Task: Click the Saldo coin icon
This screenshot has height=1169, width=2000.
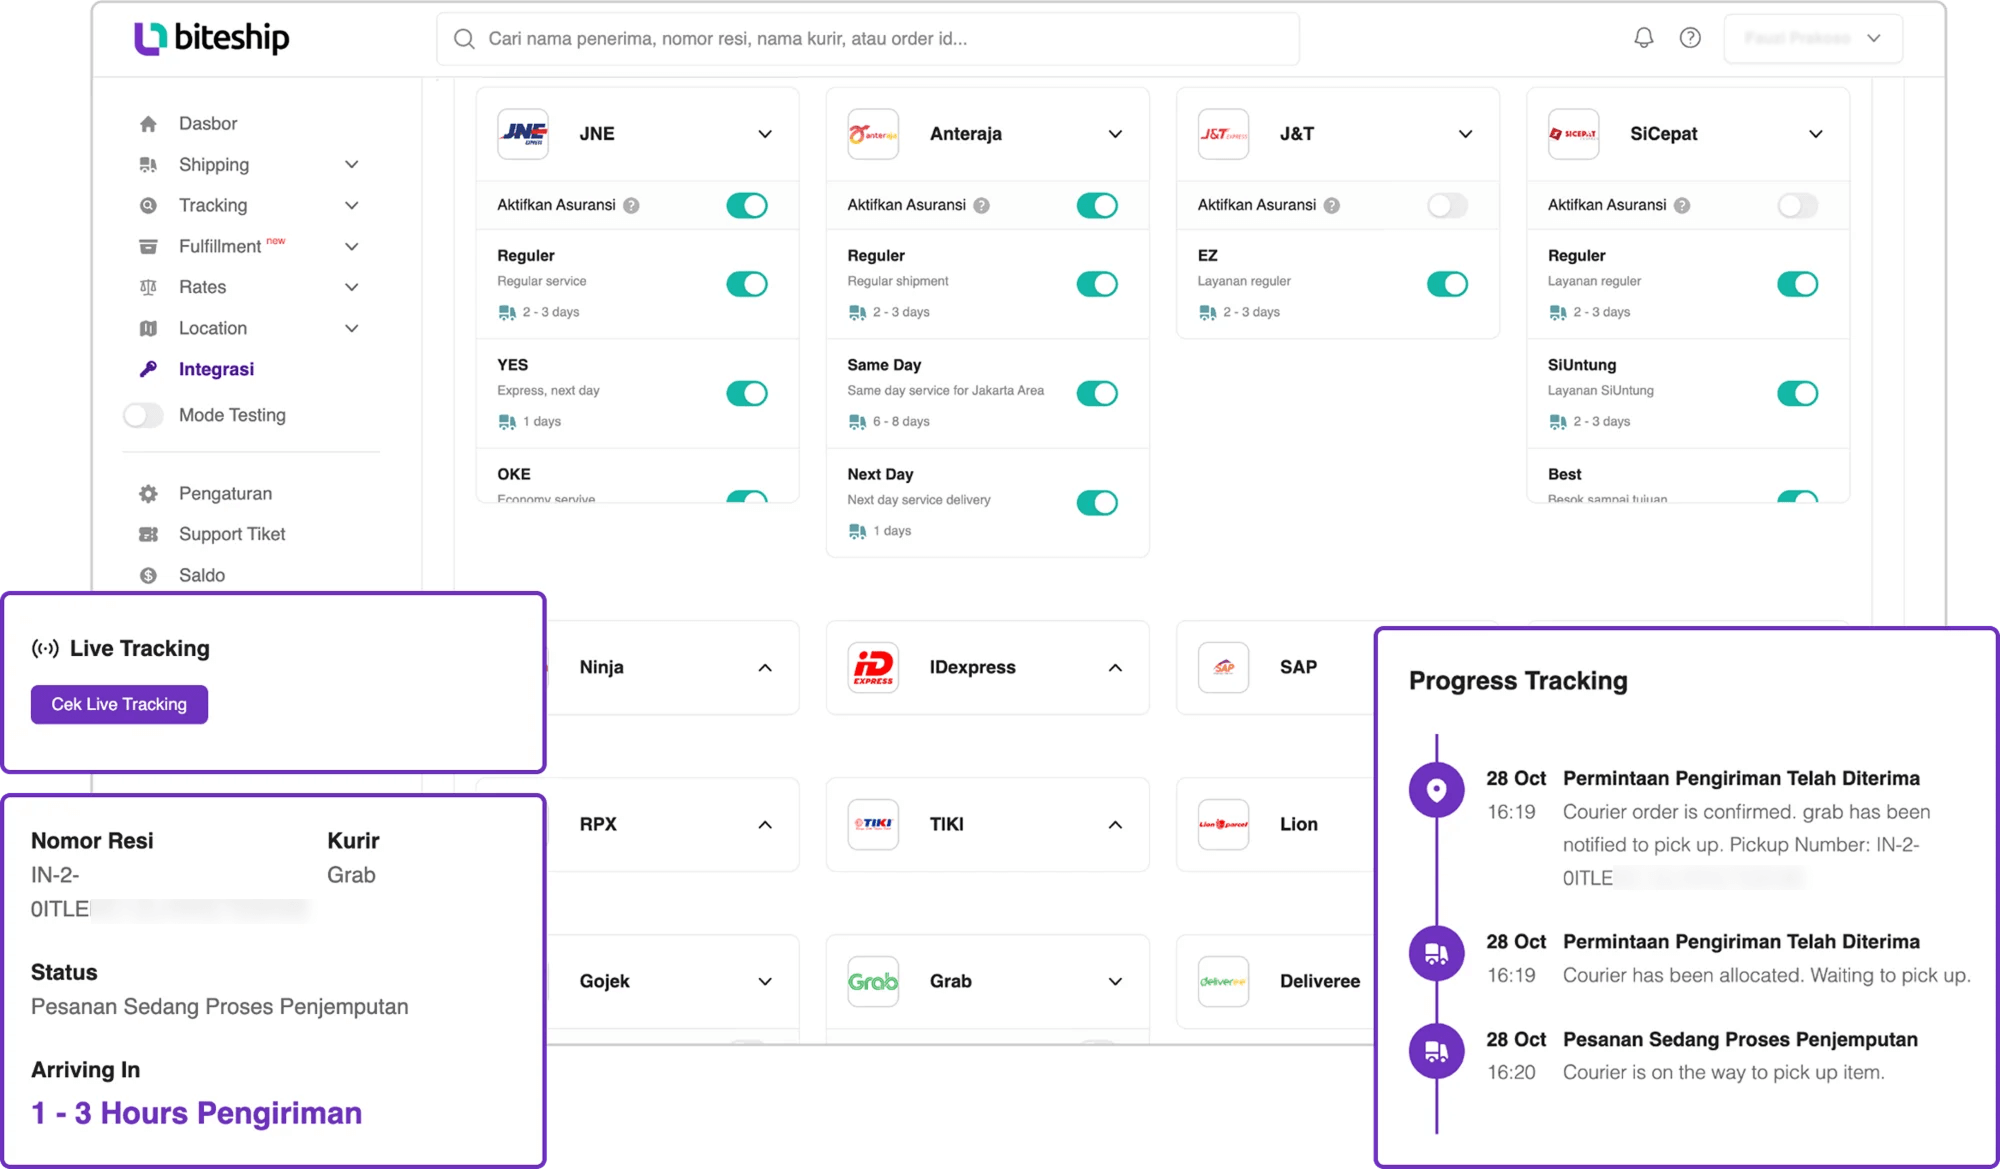Action: (148, 576)
